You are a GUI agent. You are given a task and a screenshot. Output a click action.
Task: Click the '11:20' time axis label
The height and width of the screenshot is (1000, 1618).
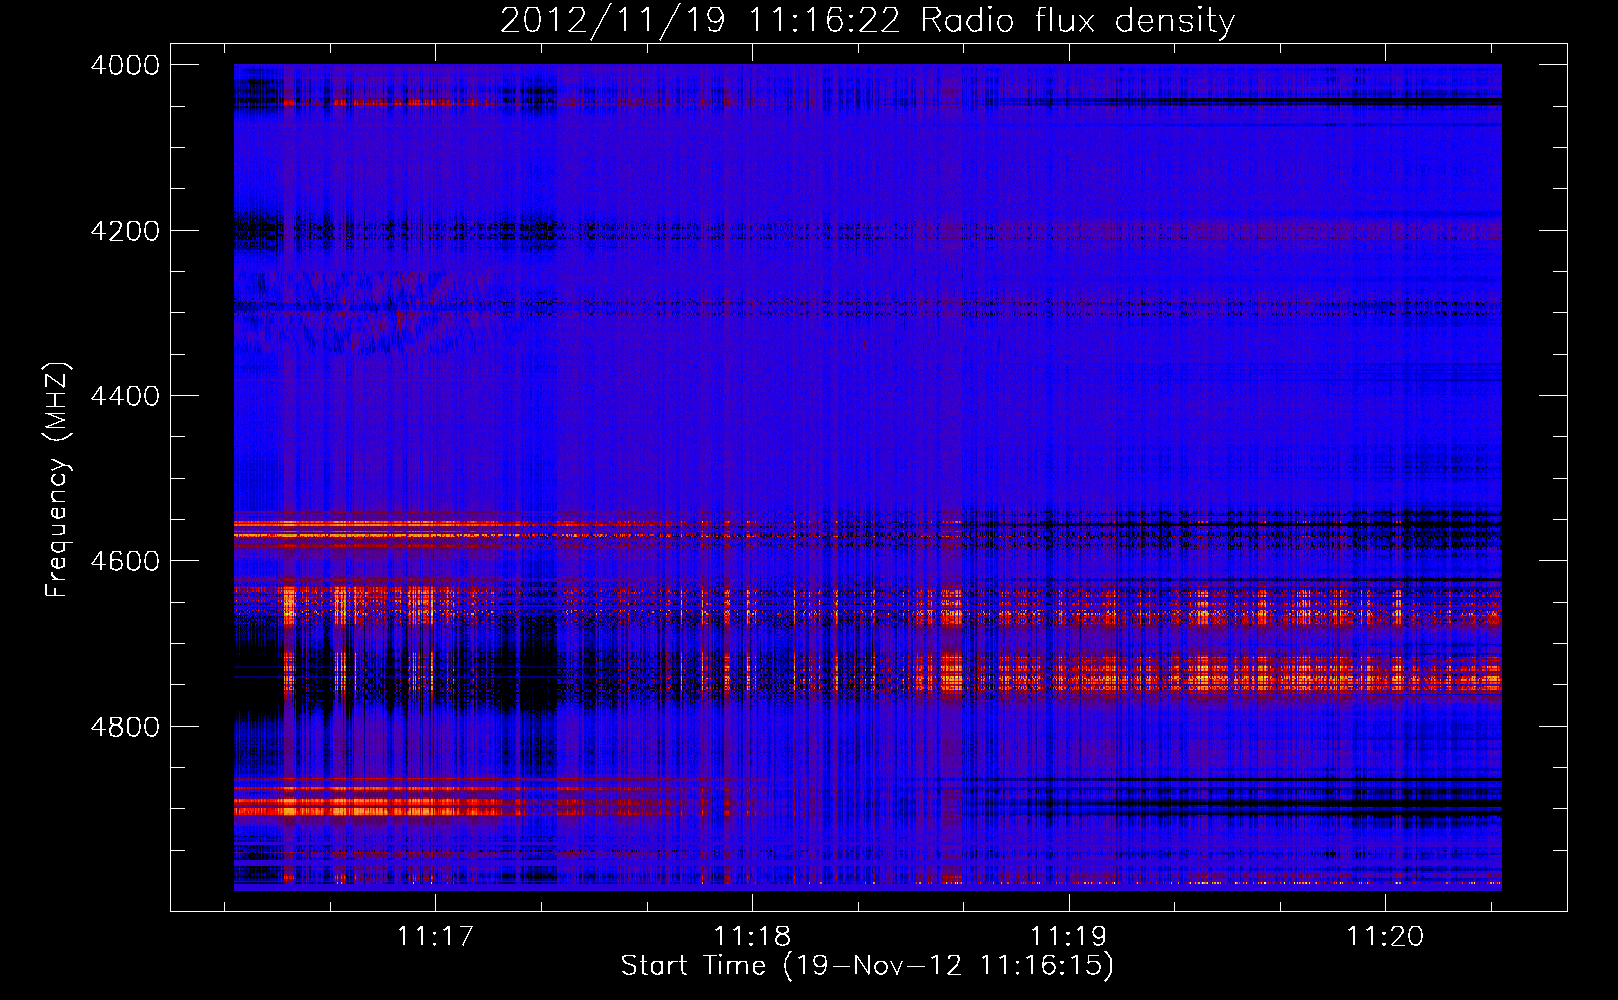click(1385, 936)
